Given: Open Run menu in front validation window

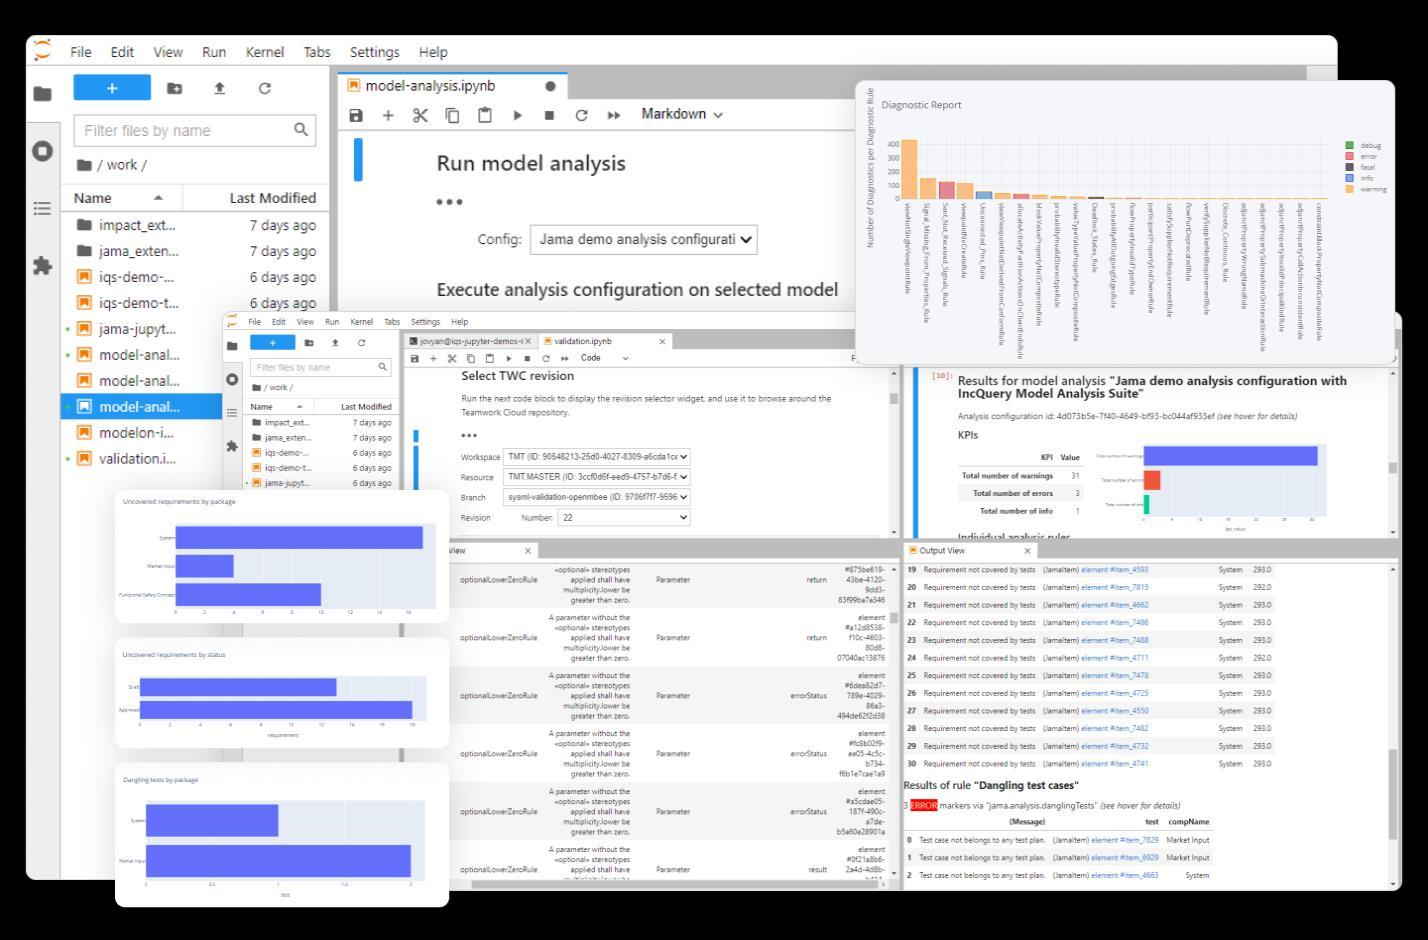Looking at the screenshot, I should click(332, 322).
